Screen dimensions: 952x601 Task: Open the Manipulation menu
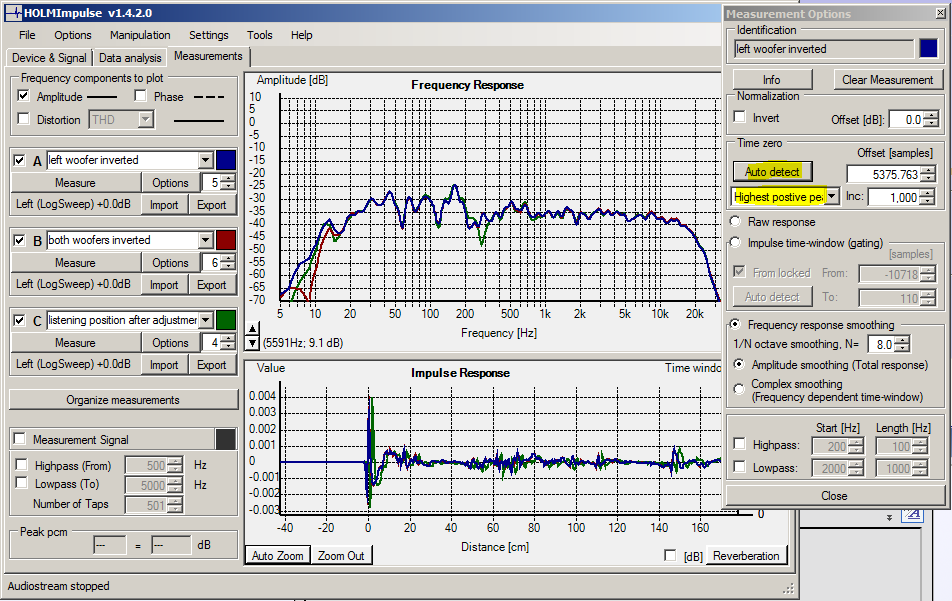click(x=140, y=35)
